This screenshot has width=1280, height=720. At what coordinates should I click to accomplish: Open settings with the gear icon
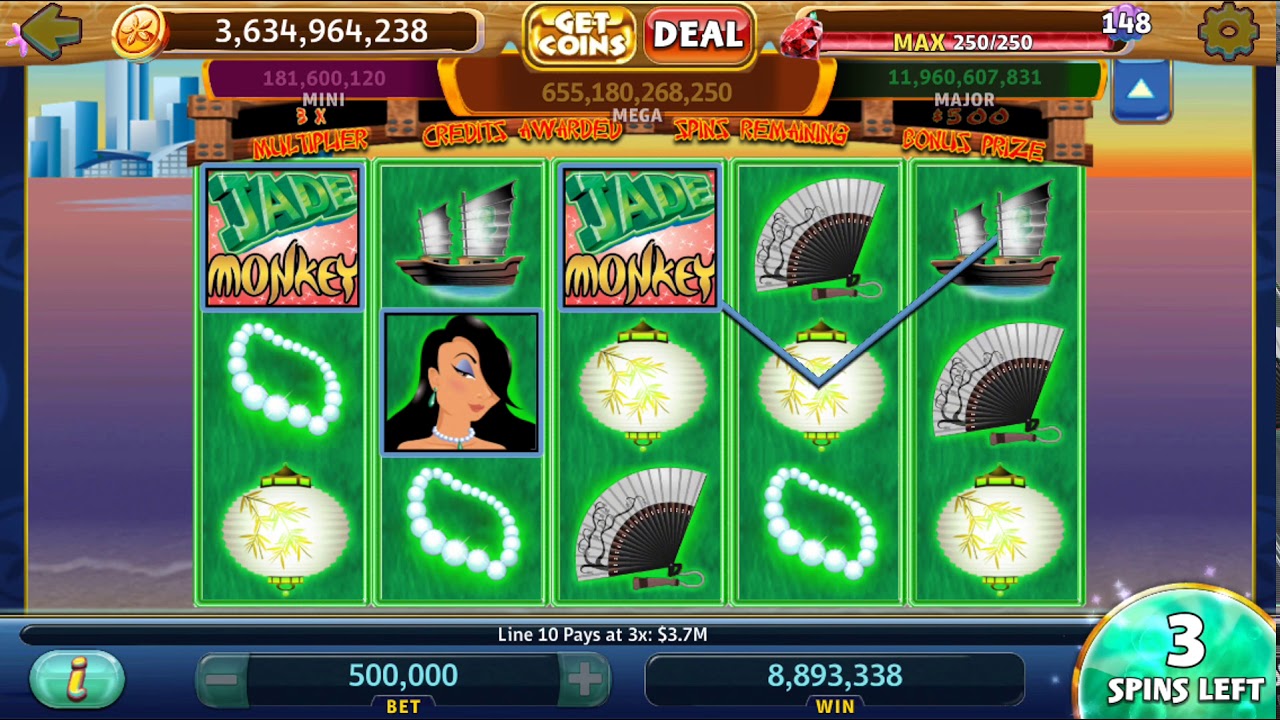(x=1227, y=31)
